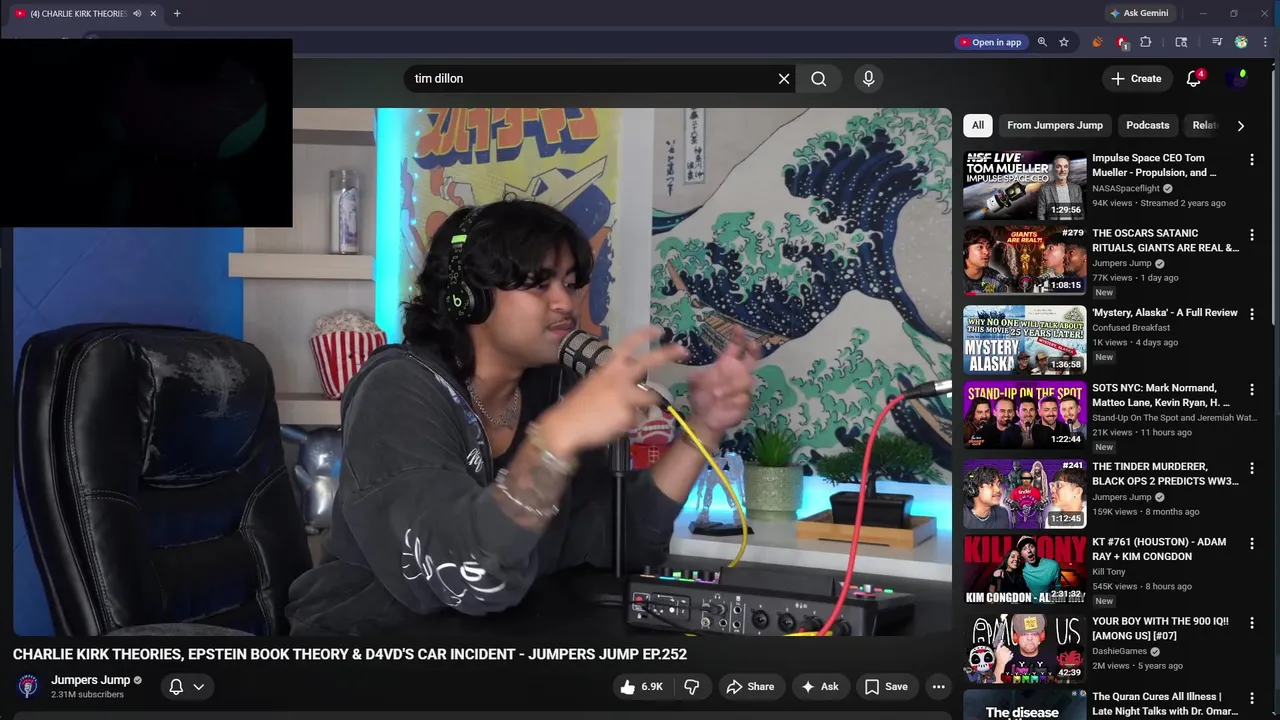Like the video showing 6.9K likes
The height and width of the screenshot is (720, 1280).
641,687
